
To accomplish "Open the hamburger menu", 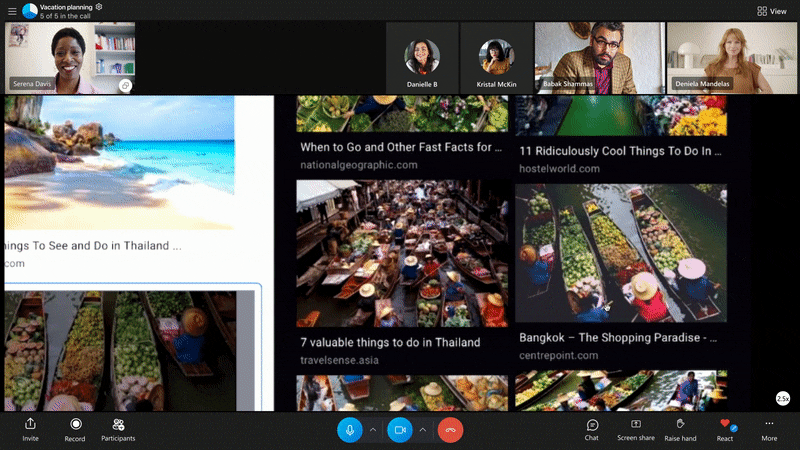I will (10, 10).
